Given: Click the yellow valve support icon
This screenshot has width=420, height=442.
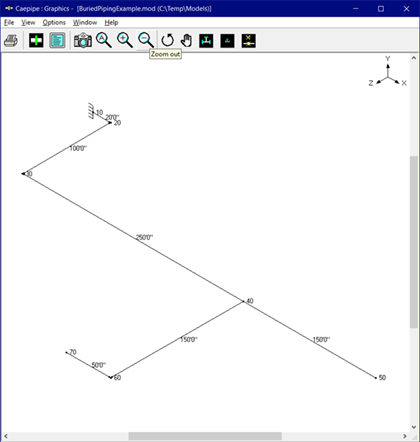Looking at the screenshot, I should click(248, 41).
